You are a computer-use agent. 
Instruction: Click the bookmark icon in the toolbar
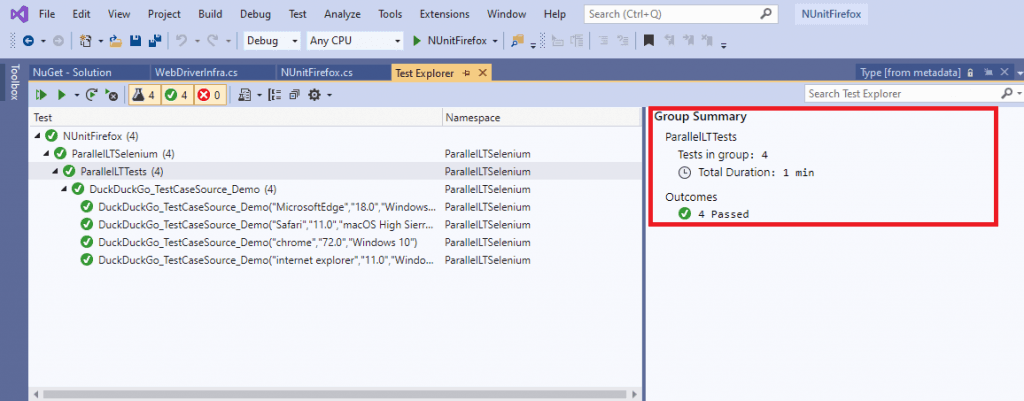click(648, 41)
